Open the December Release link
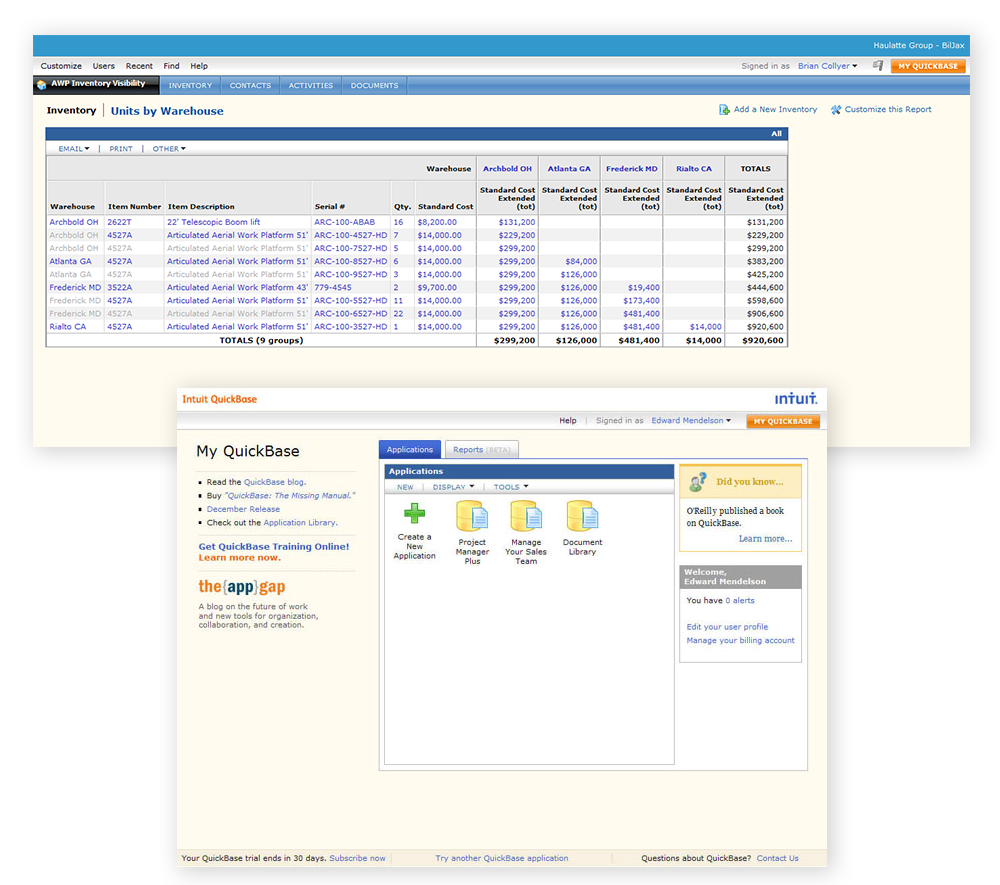This screenshot has width=1000, height=885. pyautogui.click(x=243, y=509)
